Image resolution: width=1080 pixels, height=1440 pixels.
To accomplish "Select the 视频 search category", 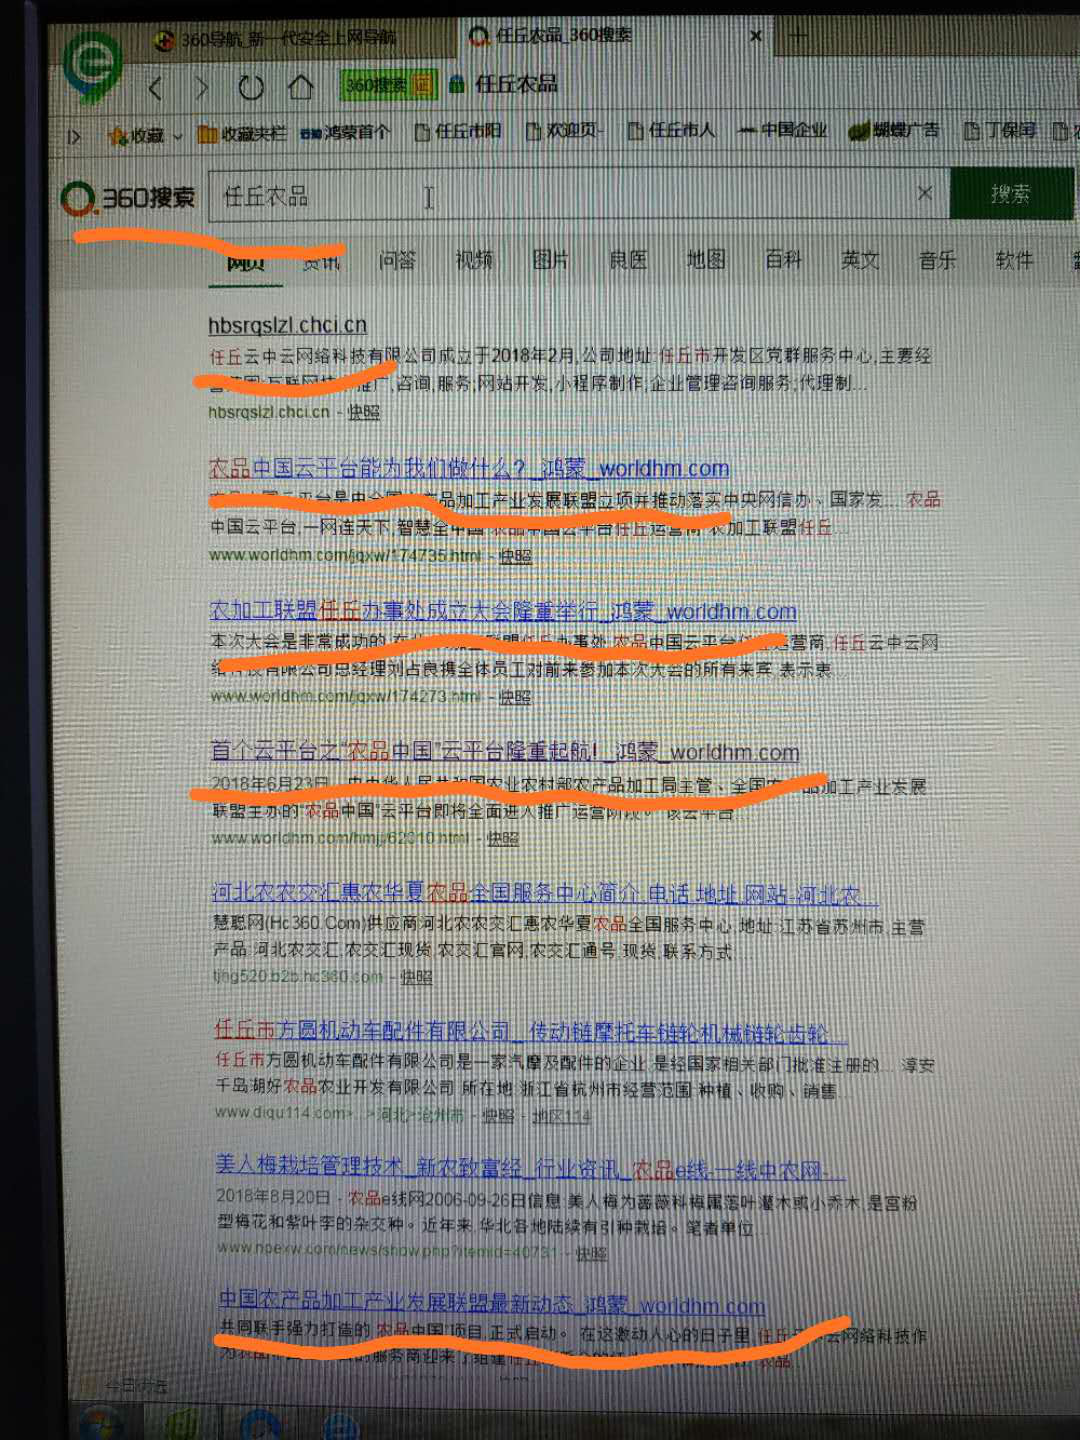I will point(474,260).
